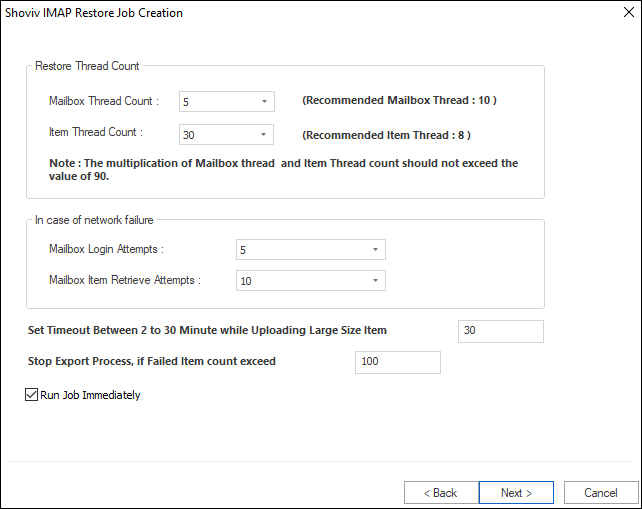Expand the Mailbox Item Retrieve Attempts dropdown
This screenshot has height=509, width=642.
coord(311,281)
